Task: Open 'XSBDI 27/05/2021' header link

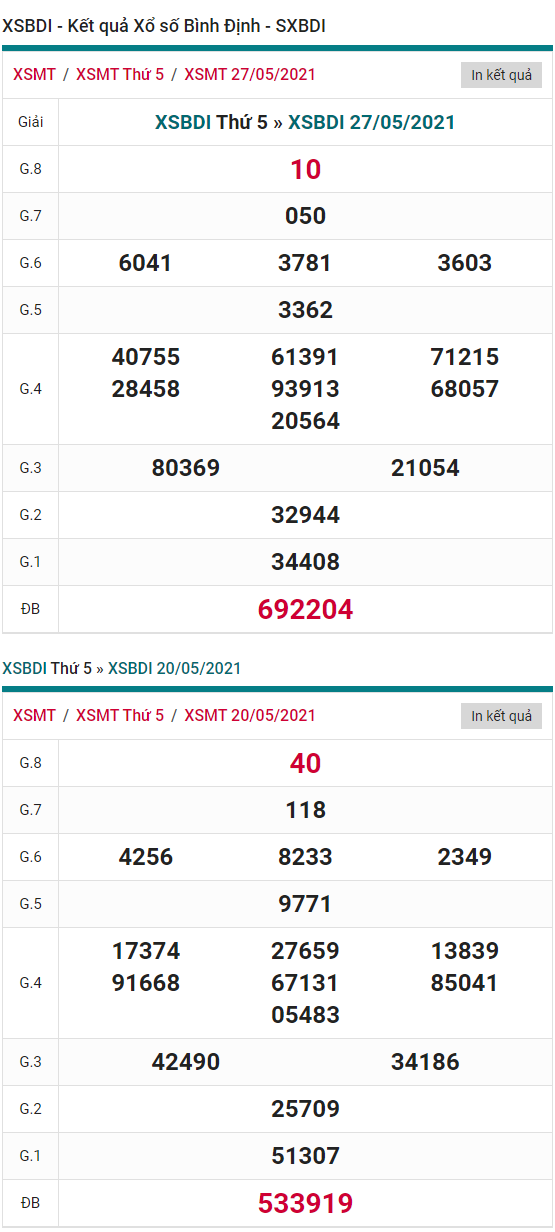Action: [372, 122]
